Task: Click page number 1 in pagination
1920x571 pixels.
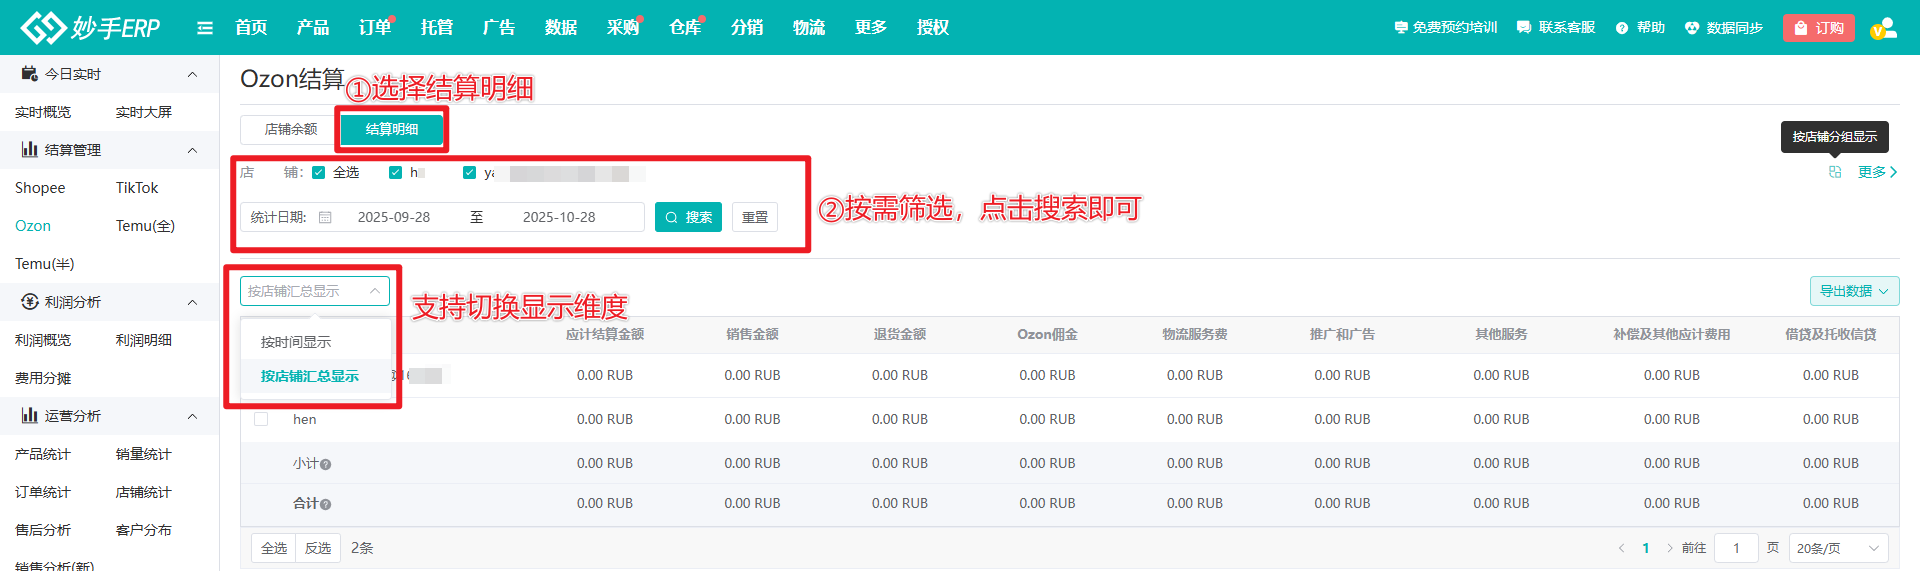Action: coord(1646,548)
